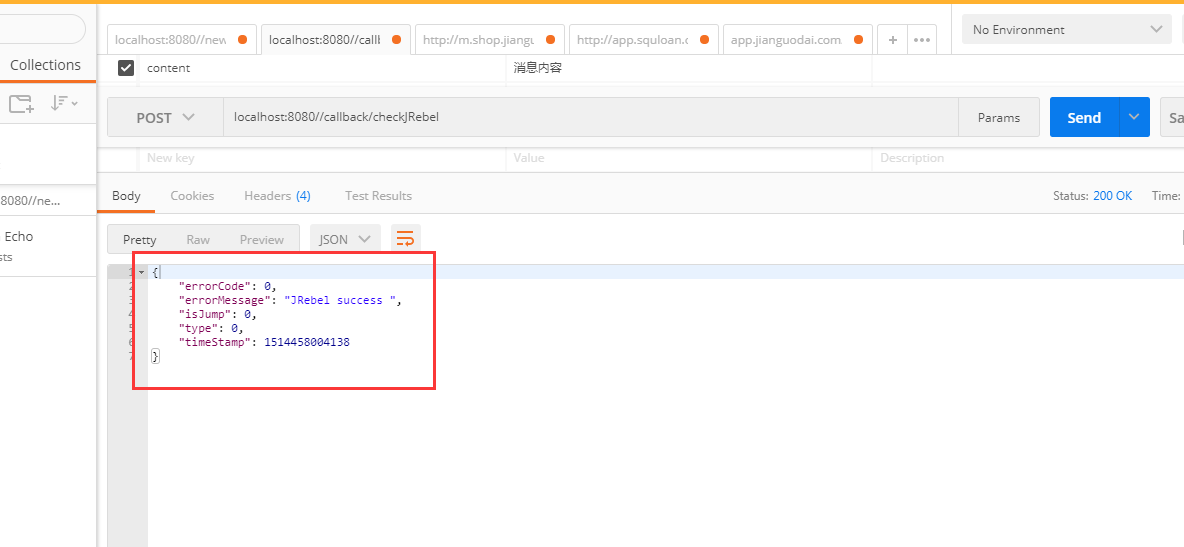Click the New key input field
1184x547 pixels.
(x=322, y=158)
